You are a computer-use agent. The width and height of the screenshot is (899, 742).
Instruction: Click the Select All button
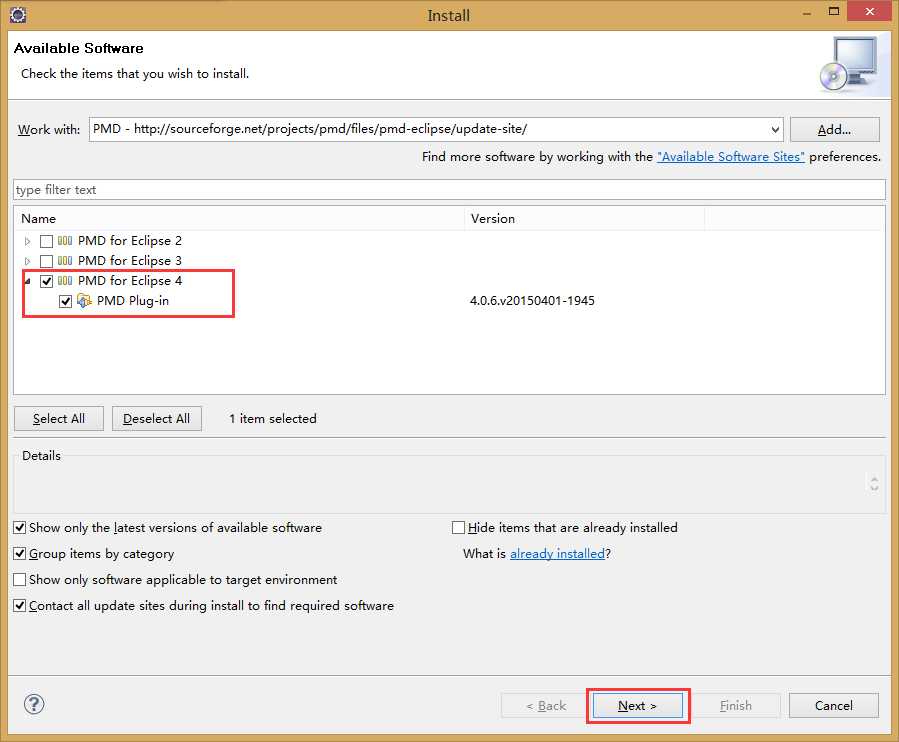58,419
